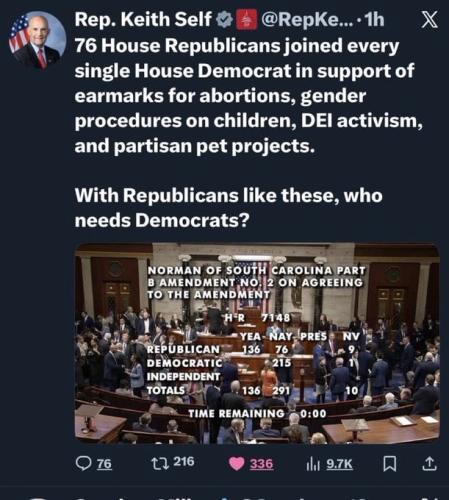Click the 336 likes count
This screenshot has height=500, width=449.
[262, 464]
